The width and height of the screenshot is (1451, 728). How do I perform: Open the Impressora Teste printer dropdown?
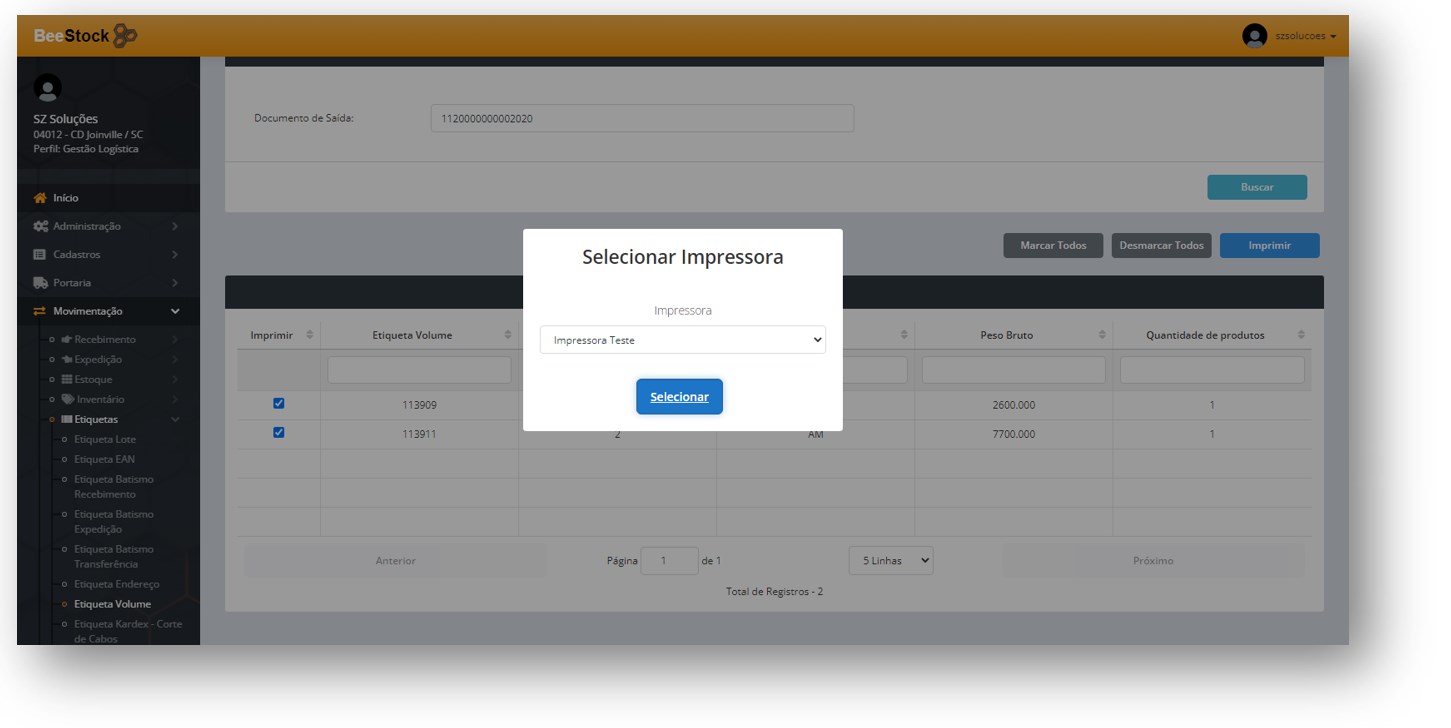coord(682,340)
